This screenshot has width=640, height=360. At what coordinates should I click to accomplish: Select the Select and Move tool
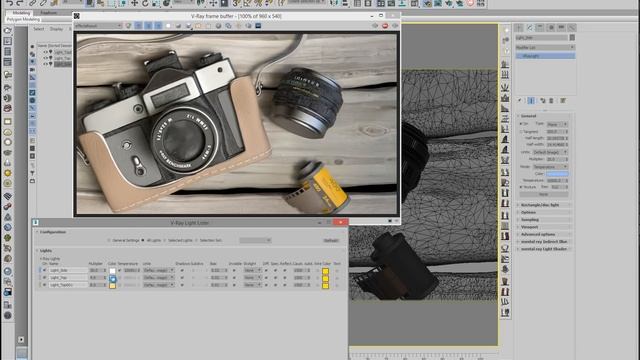pyautogui.click(x=134, y=3)
